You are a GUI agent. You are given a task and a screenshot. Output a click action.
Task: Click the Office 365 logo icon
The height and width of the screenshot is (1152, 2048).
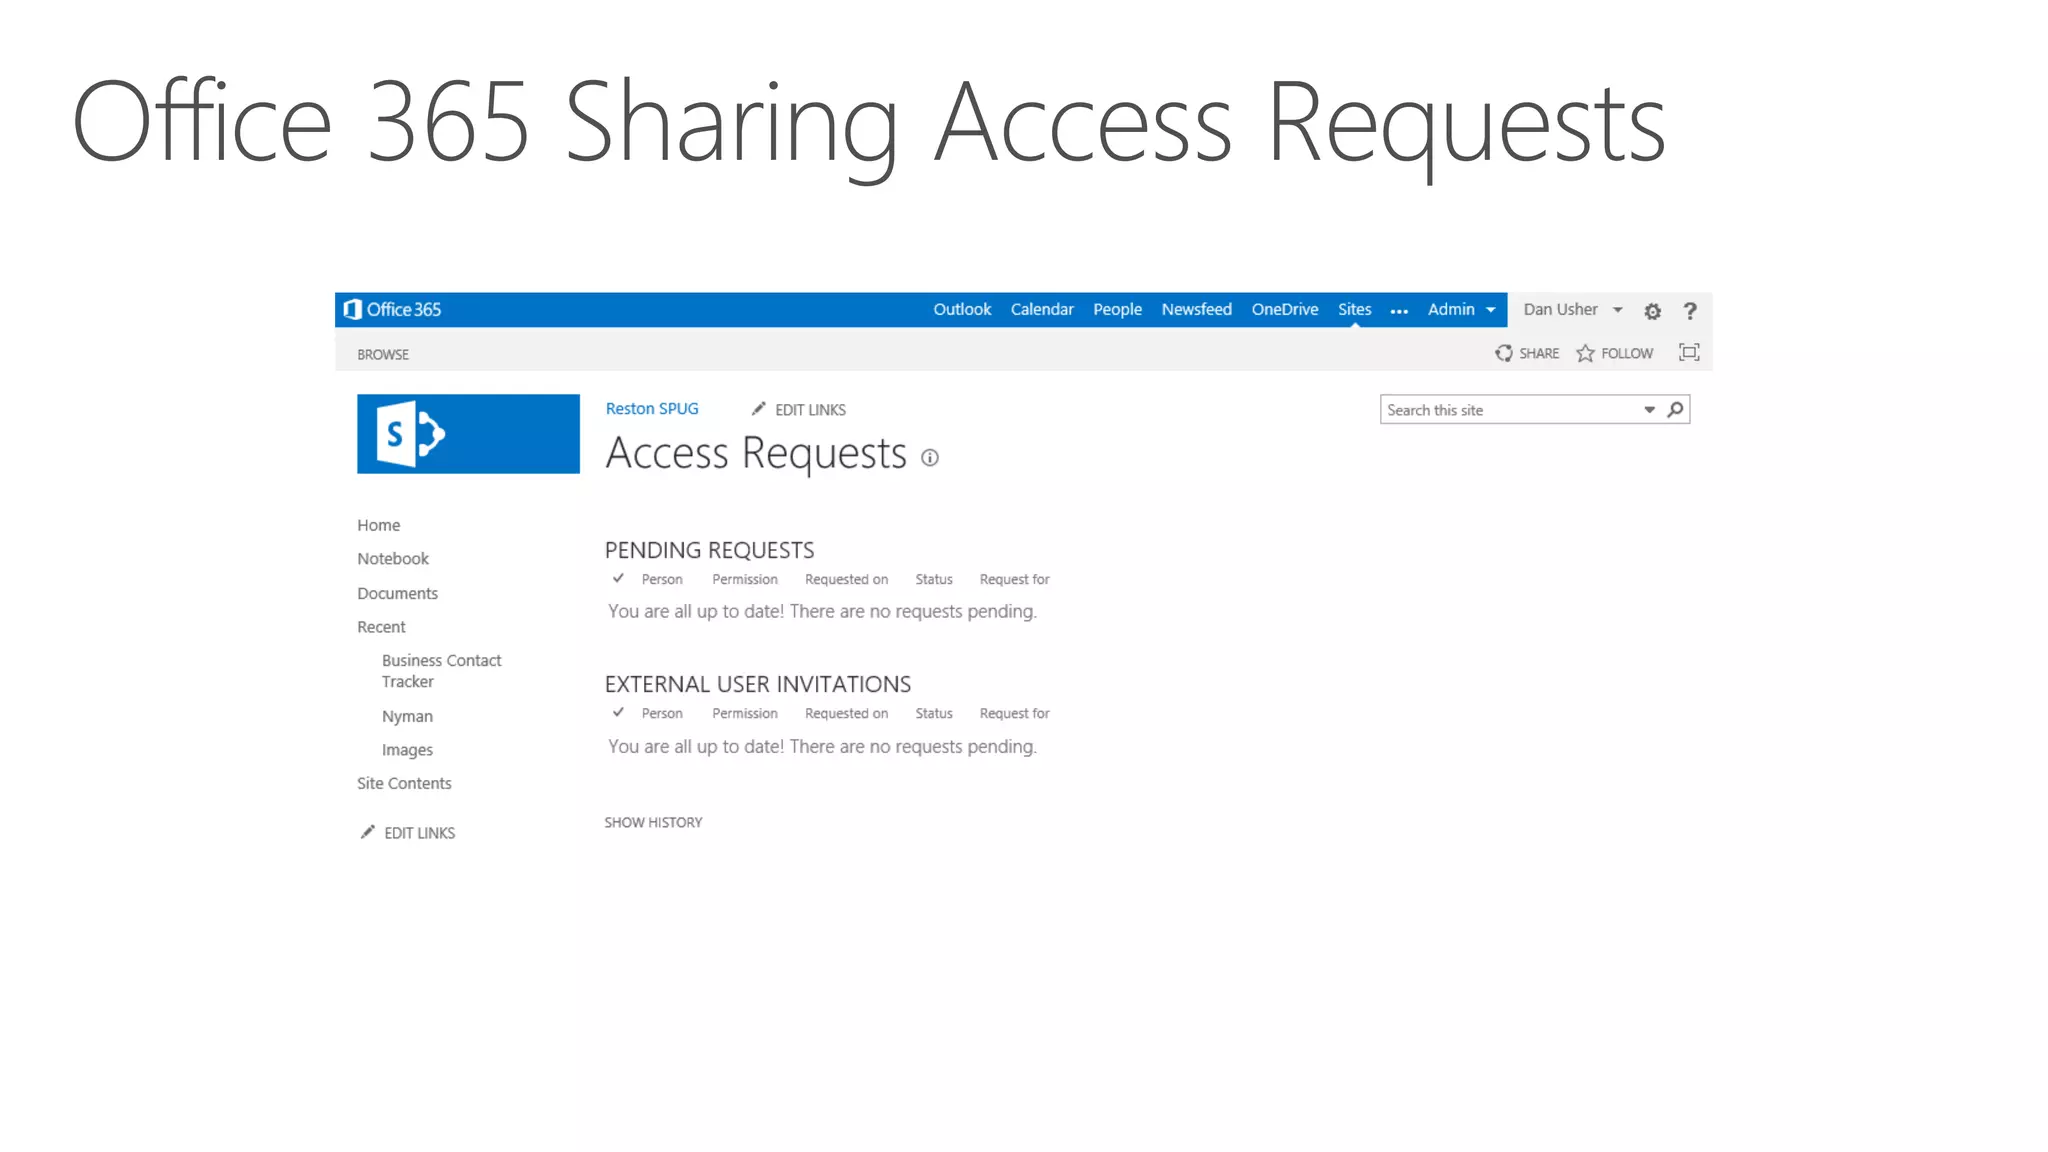click(352, 310)
